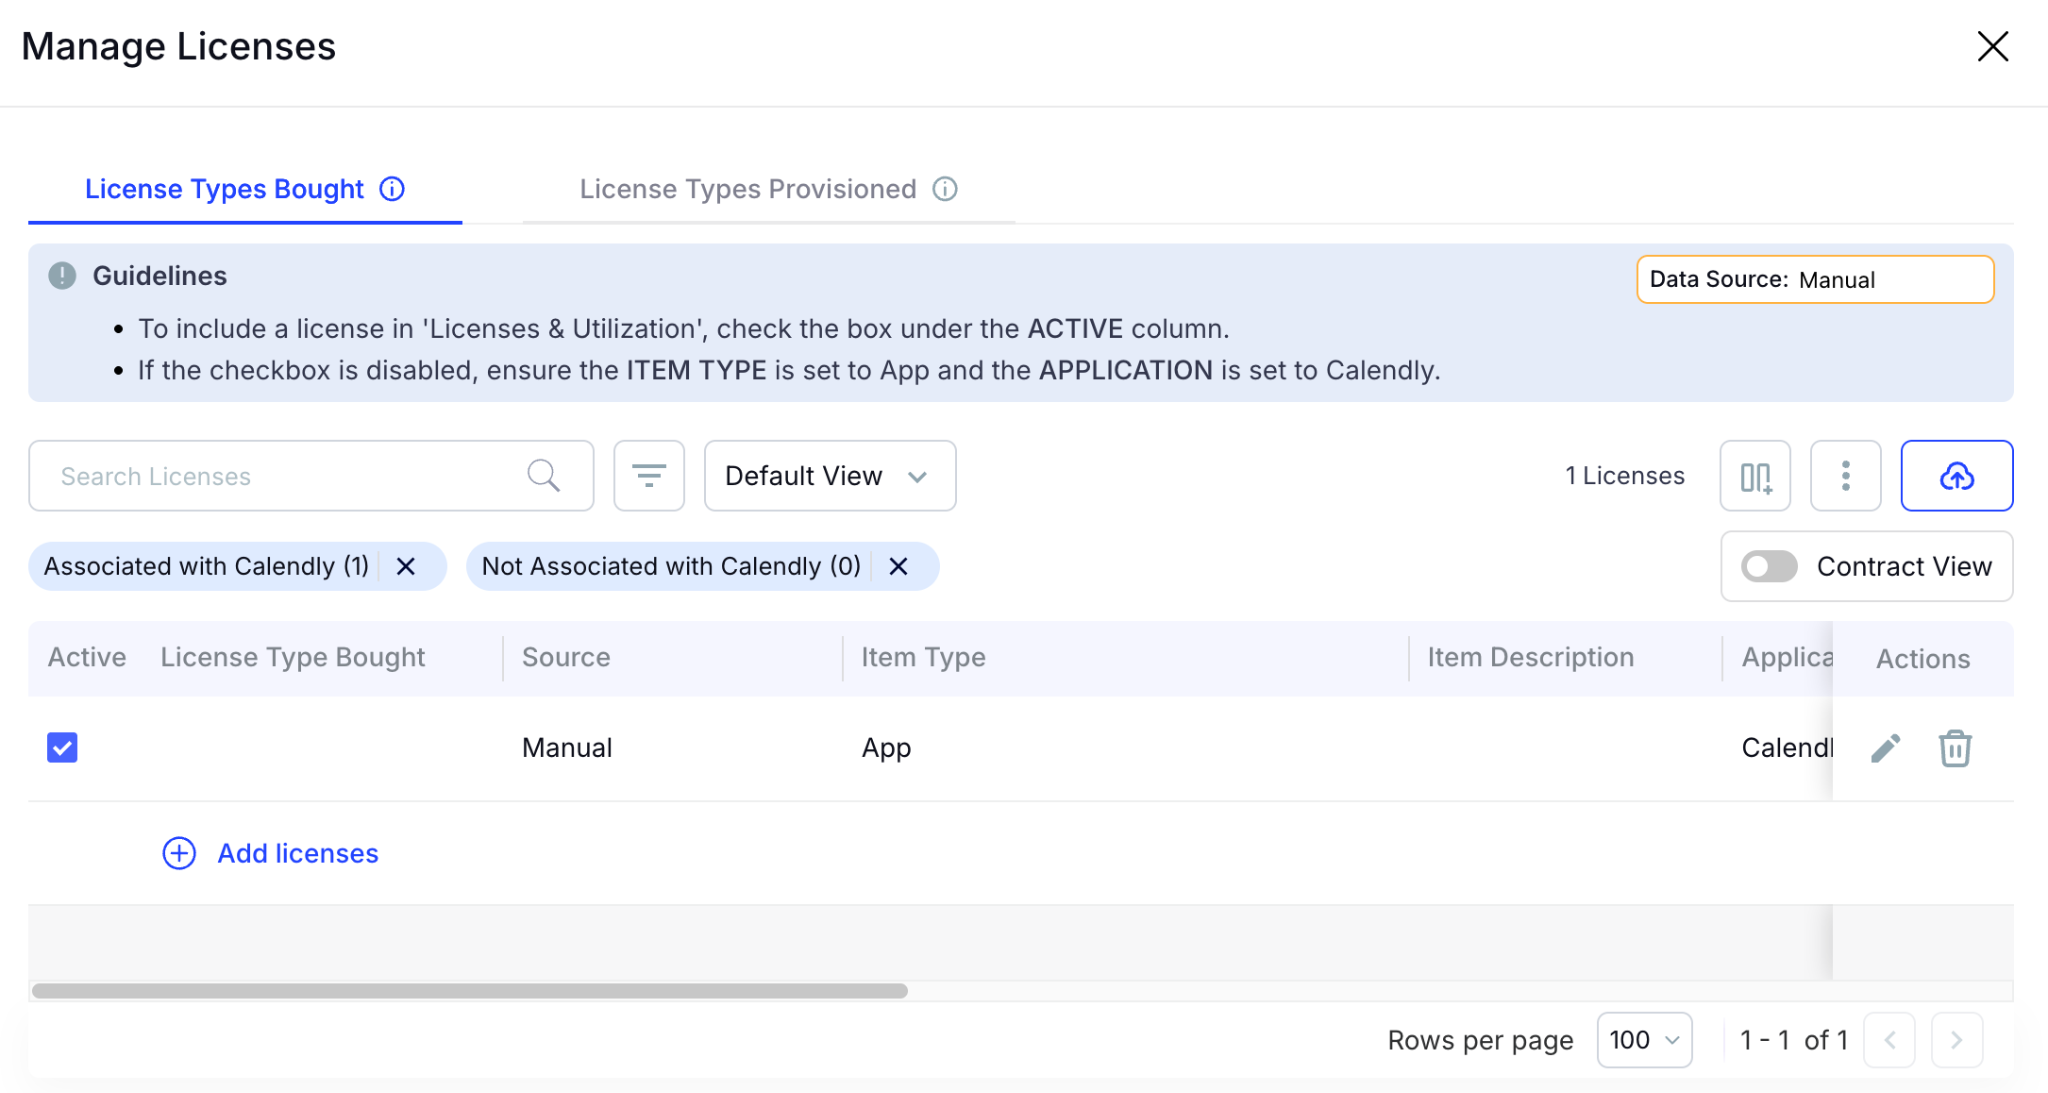Click info icon beside License Types Provisioned

tap(945, 189)
